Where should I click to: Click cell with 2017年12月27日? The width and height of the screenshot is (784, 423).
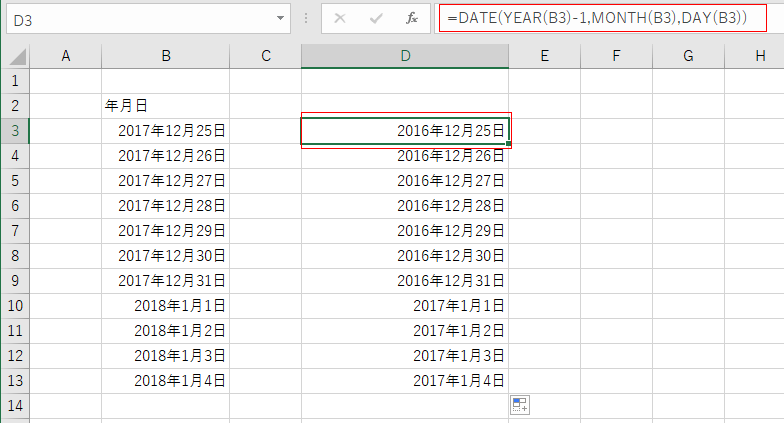pyautogui.click(x=166, y=180)
